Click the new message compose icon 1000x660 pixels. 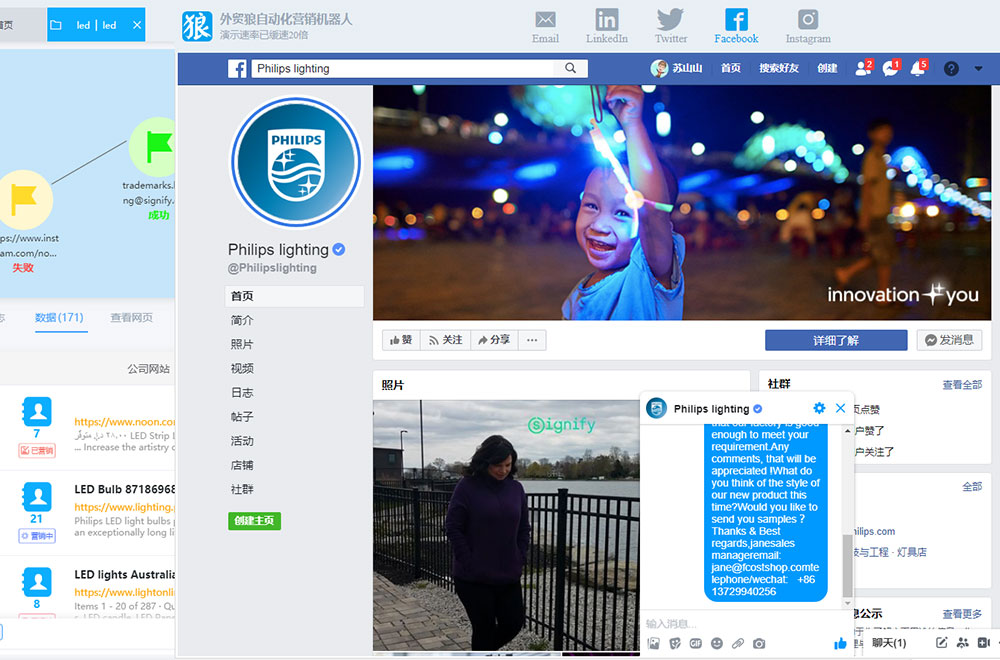click(941, 643)
